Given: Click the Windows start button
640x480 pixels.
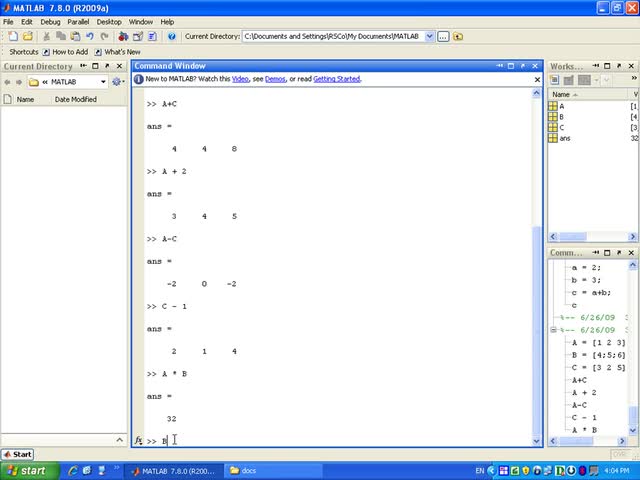Looking at the screenshot, I should tap(29, 471).
